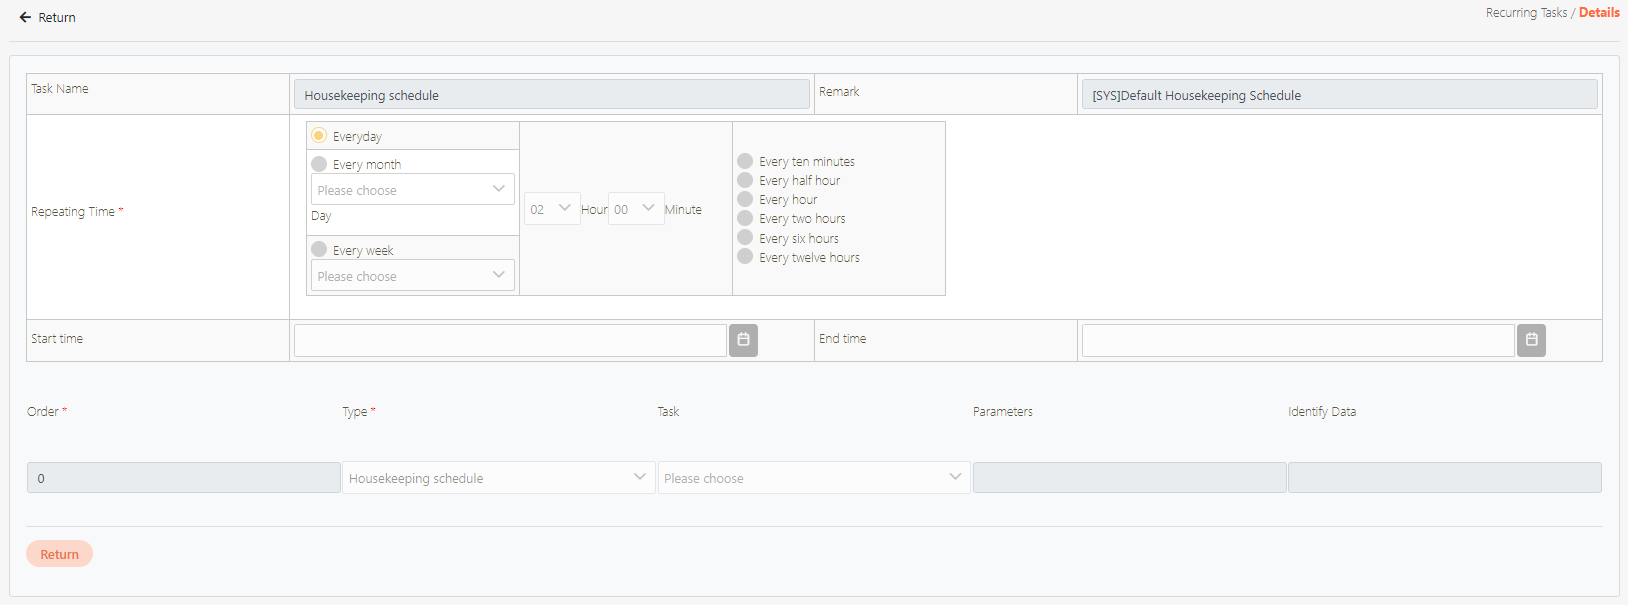Select the Every month radio option
The image size is (1628, 605).
click(319, 164)
